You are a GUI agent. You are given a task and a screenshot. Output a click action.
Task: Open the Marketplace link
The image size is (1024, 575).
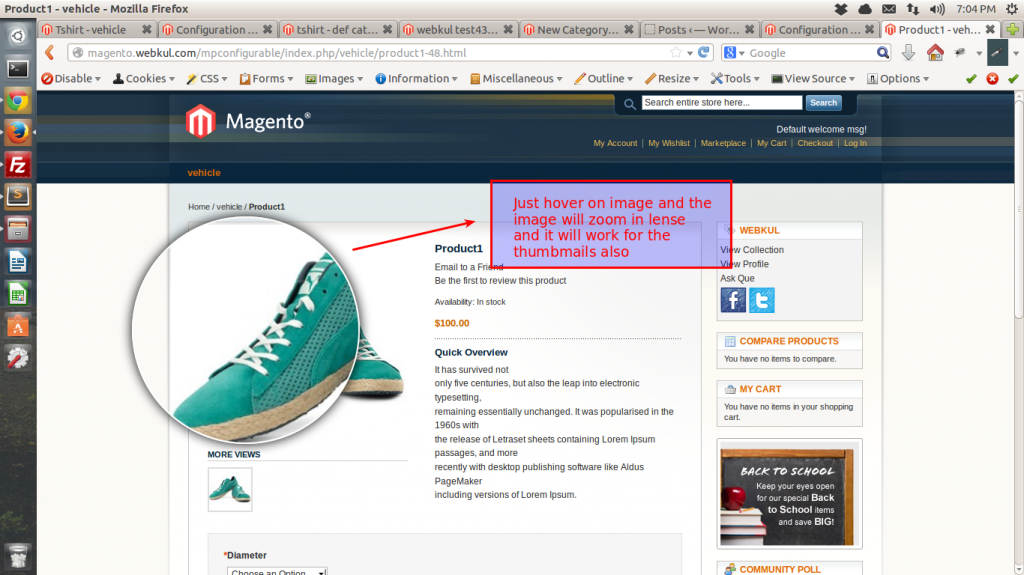723,143
